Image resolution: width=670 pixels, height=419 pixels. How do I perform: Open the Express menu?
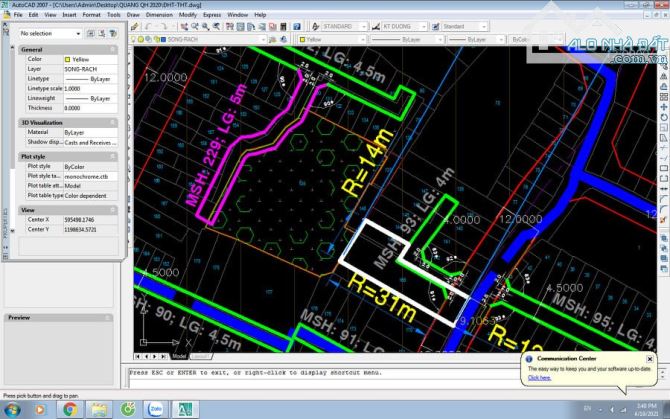click(211, 16)
